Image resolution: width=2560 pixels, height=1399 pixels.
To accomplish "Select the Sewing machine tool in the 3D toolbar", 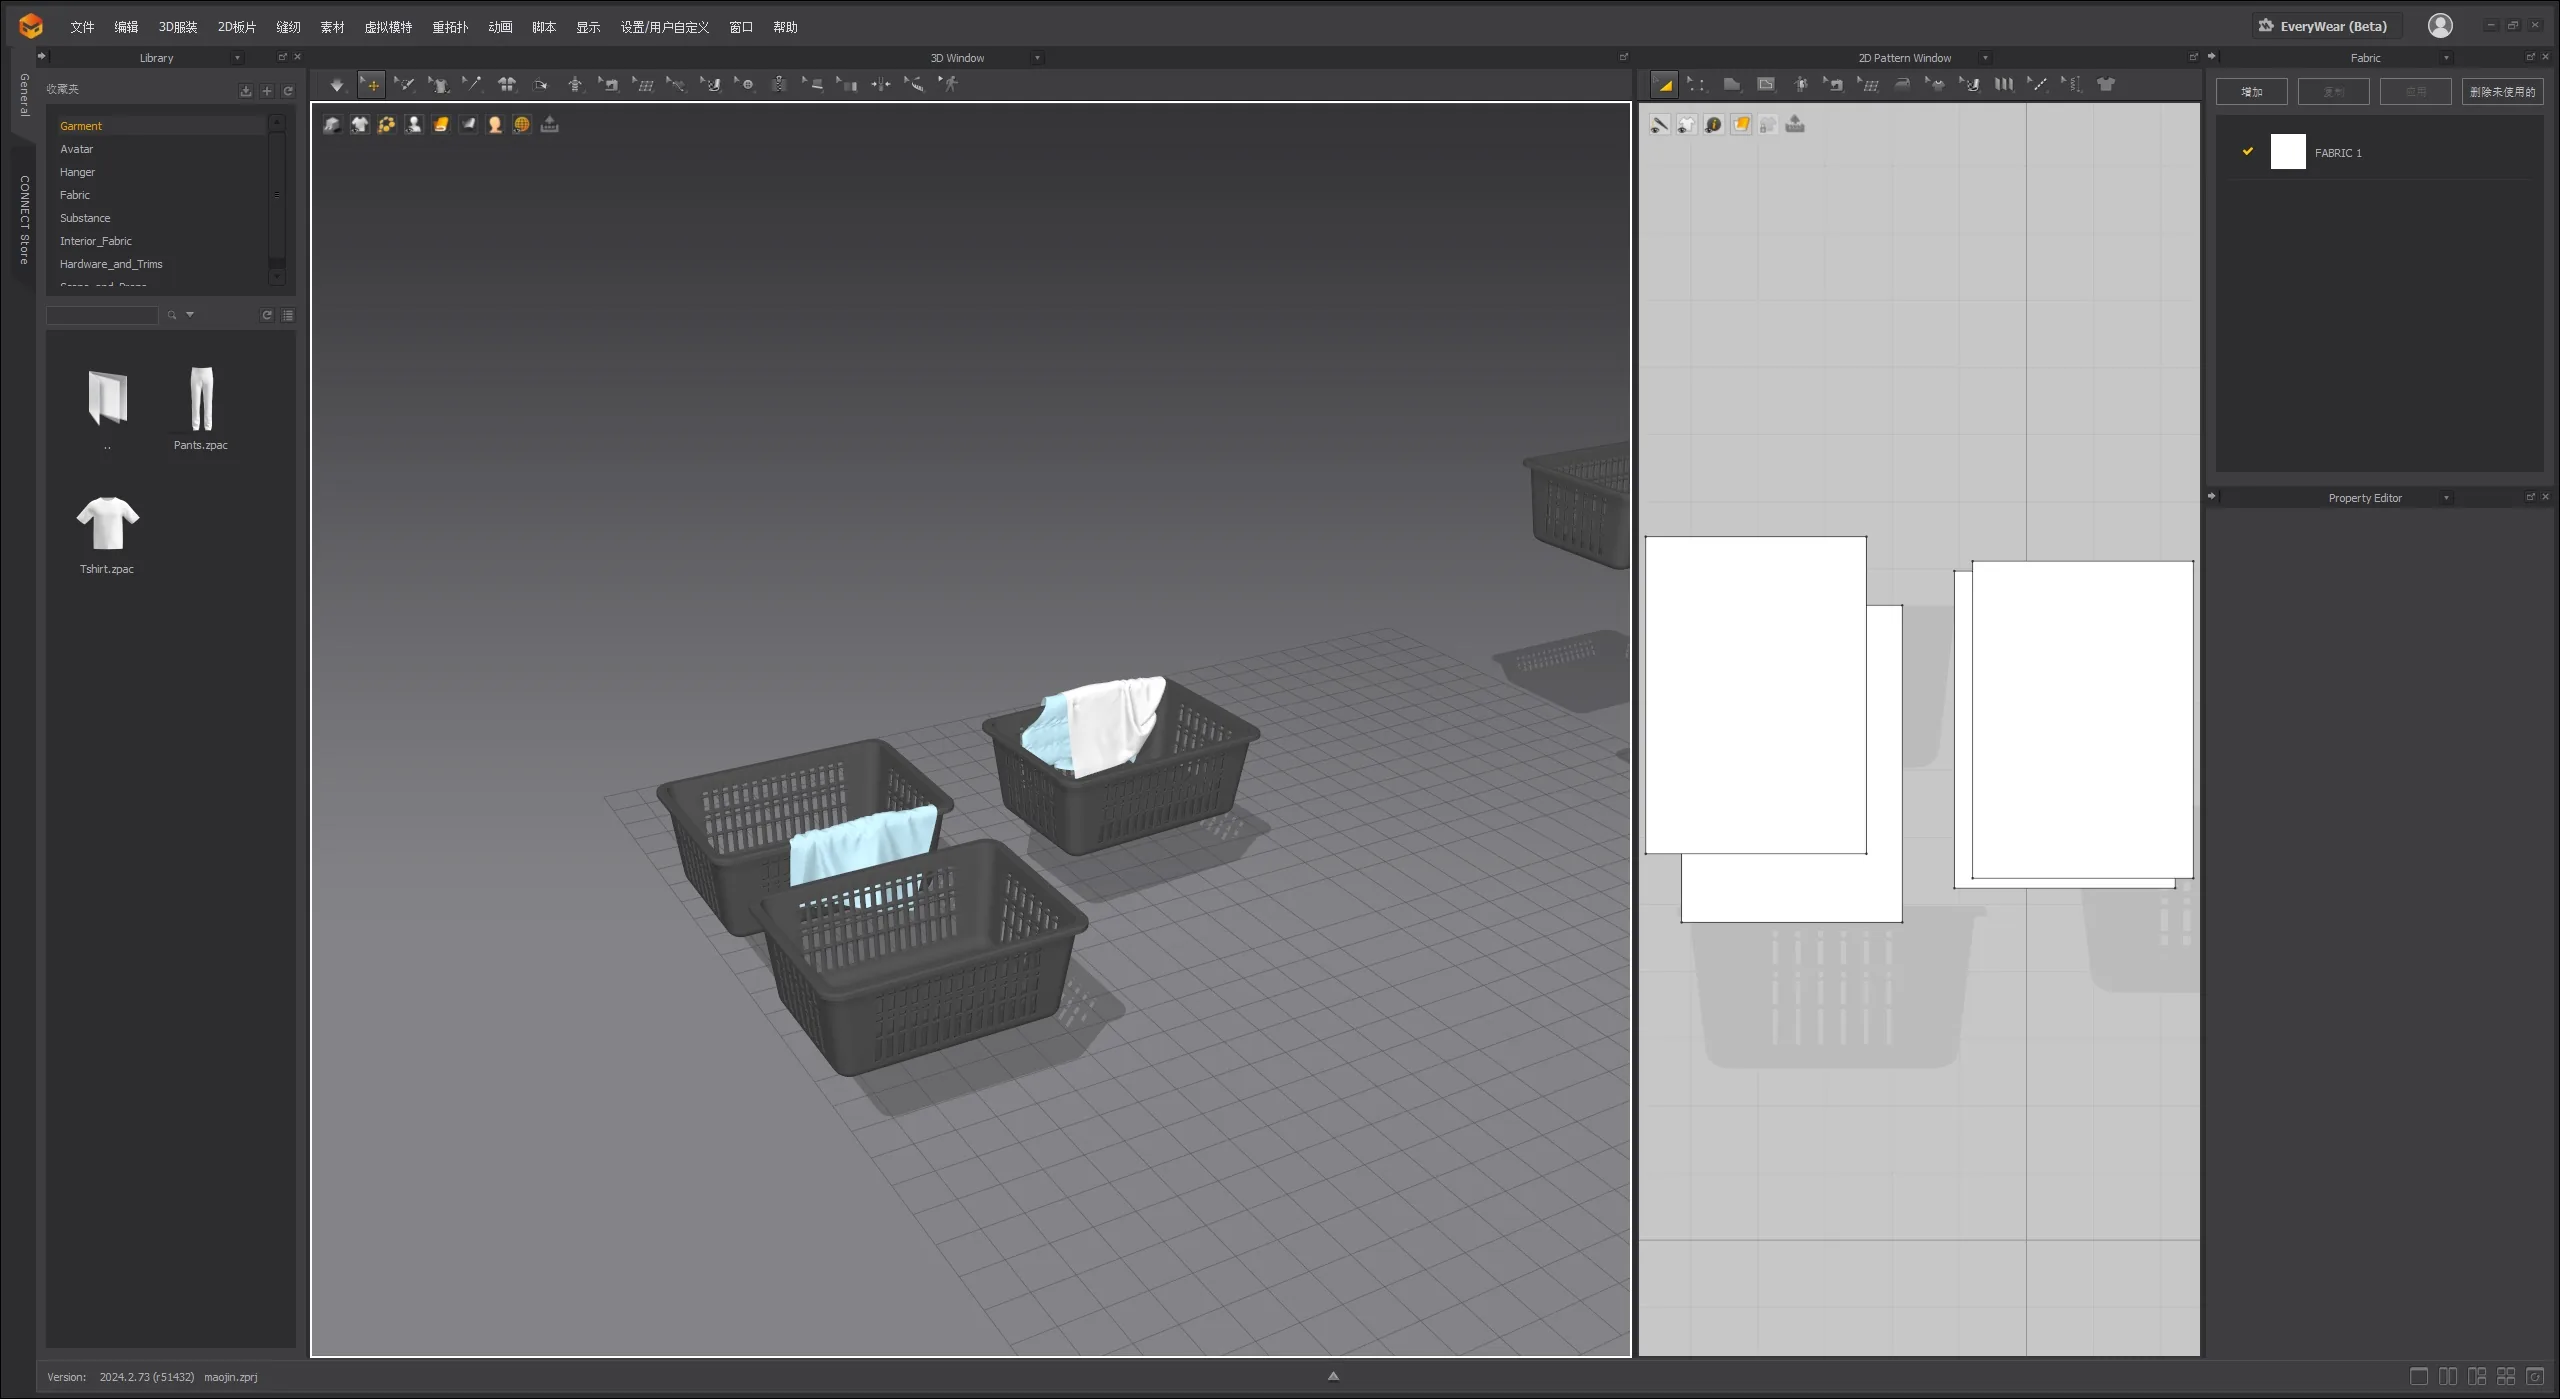I will coord(609,85).
